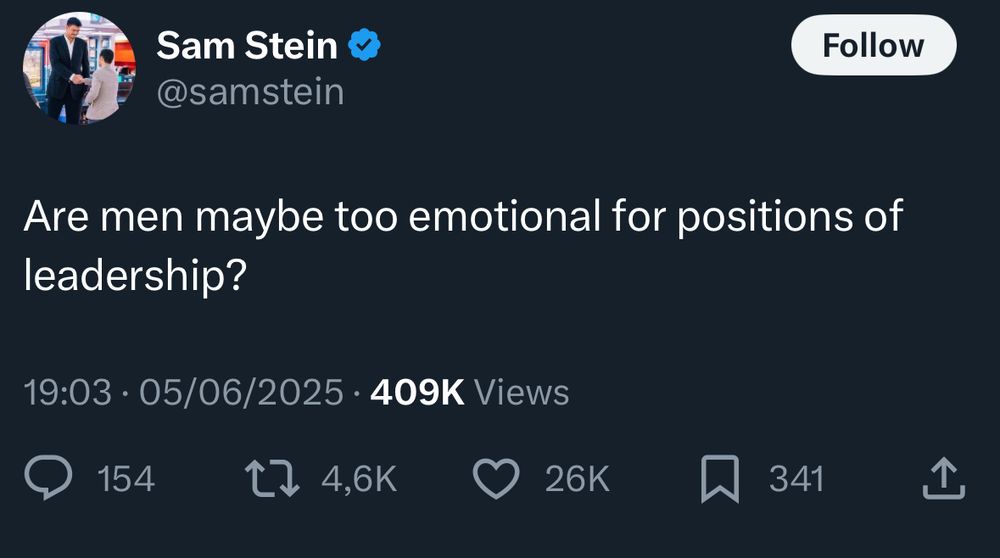View the 409K views count
The image size is (1000, 558).
point(417,392)
